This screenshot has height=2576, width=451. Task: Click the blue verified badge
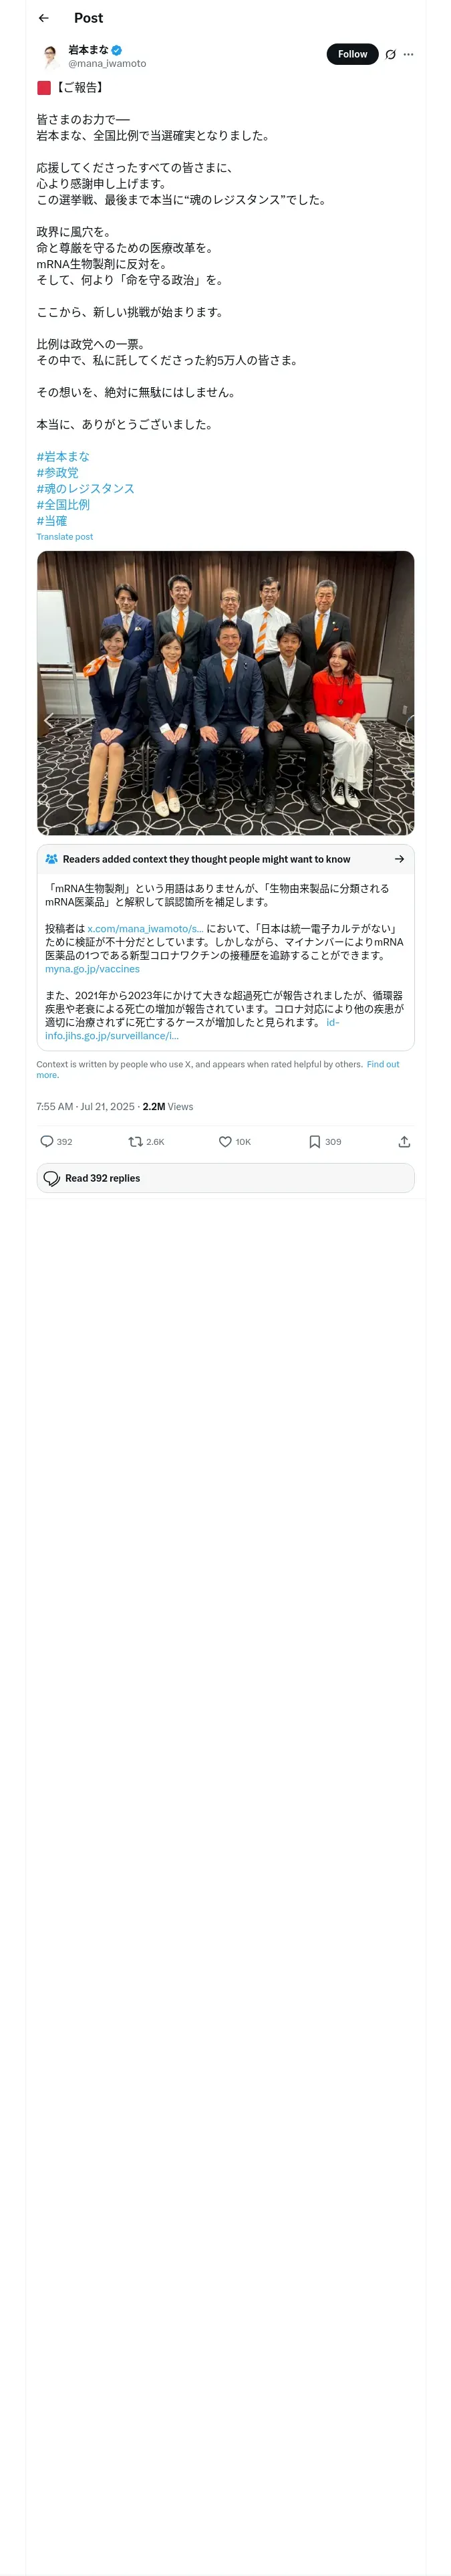[117, 50]
